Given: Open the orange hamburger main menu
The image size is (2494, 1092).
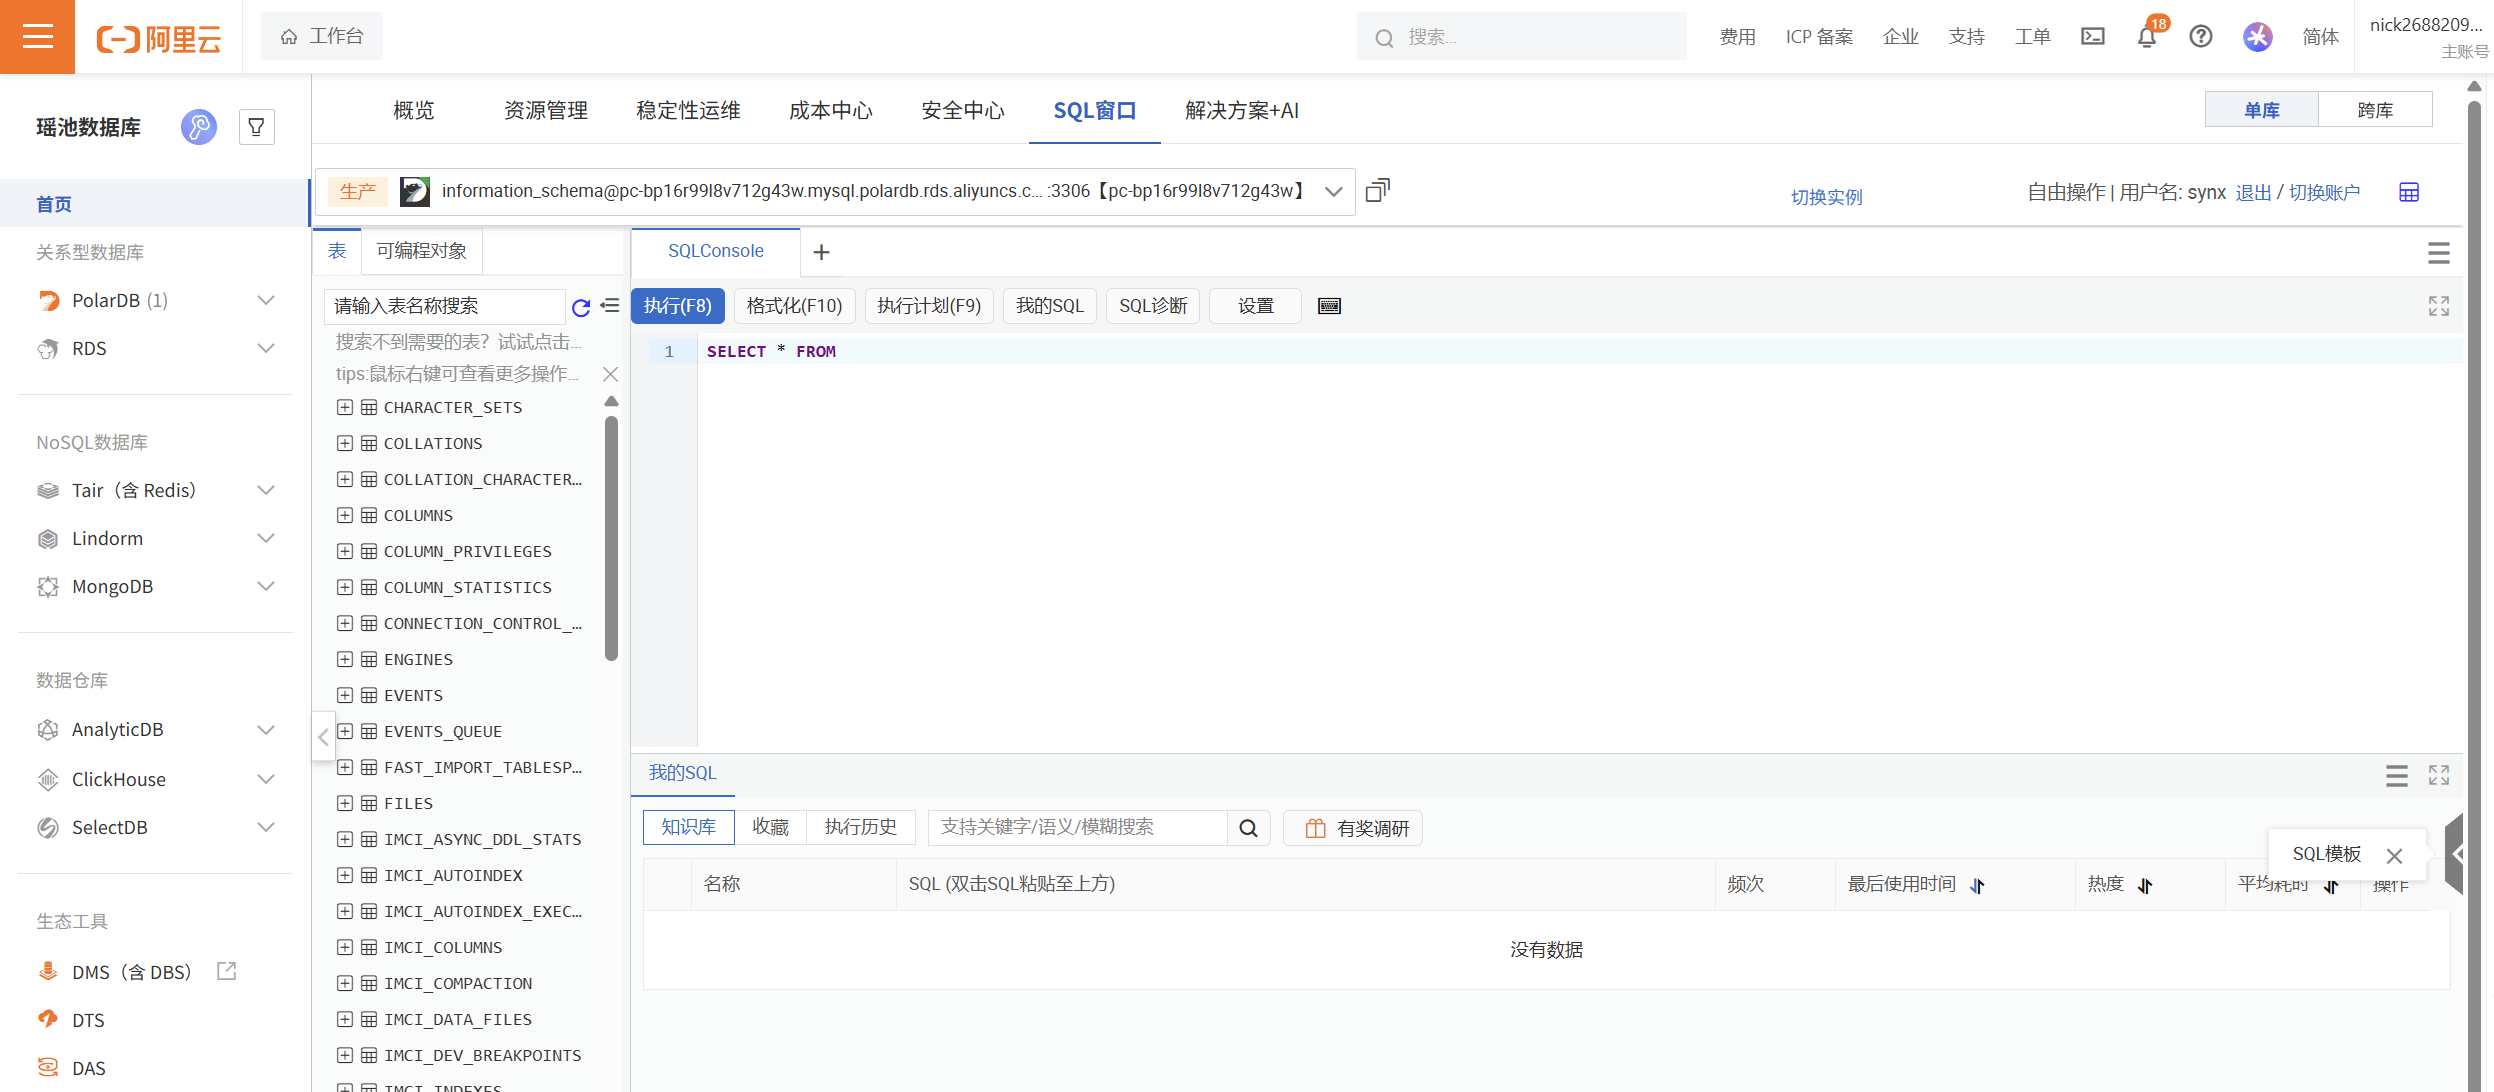Looking at the screenshot, I should point(37,37).
